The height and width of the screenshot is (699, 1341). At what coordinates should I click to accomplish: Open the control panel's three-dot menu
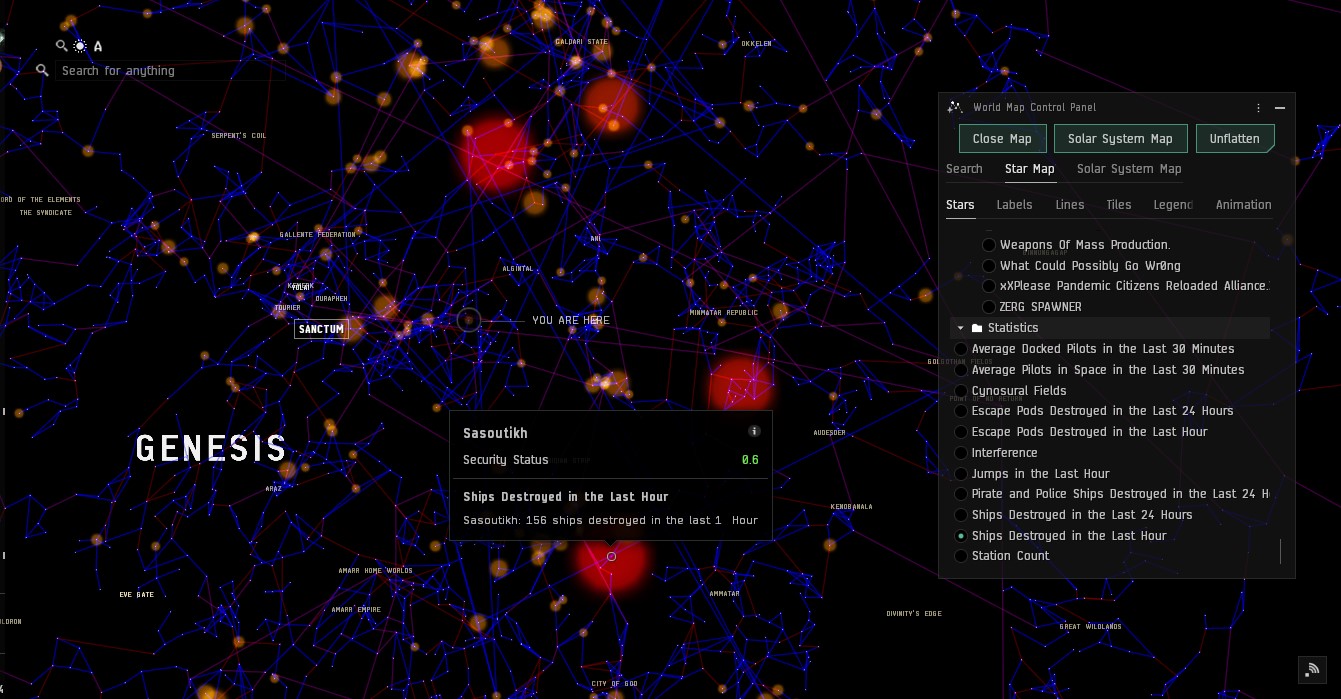(x=1259, y=108)
